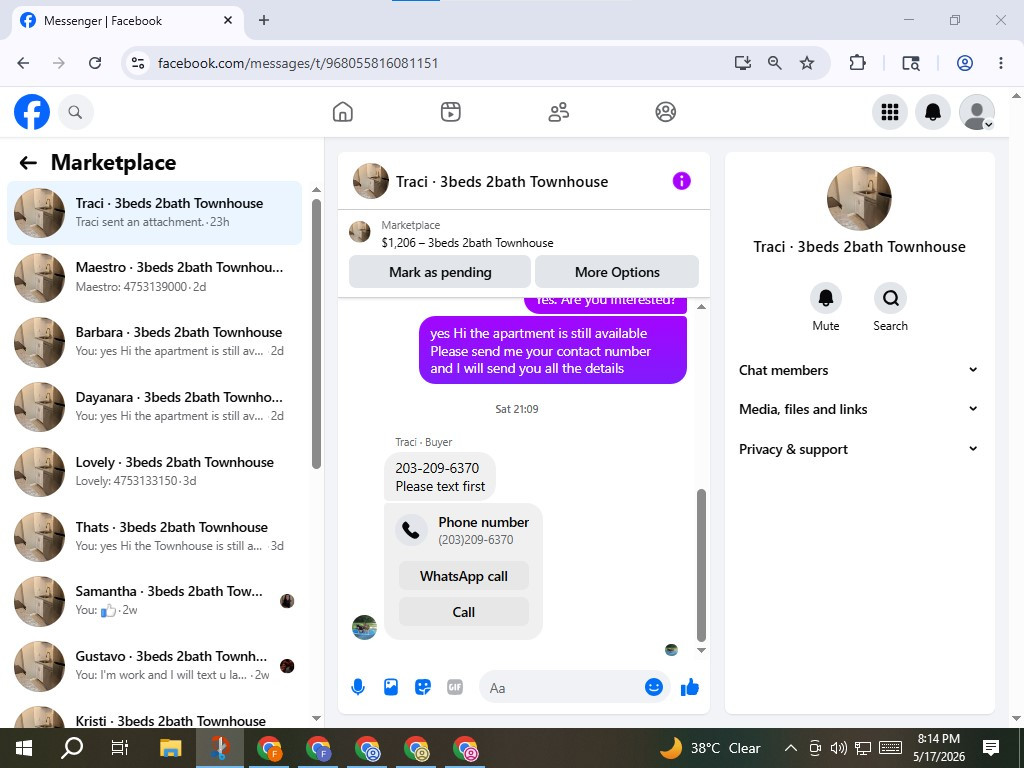Open account profile menu
The image size is (1024, 768).
(976, 112)
